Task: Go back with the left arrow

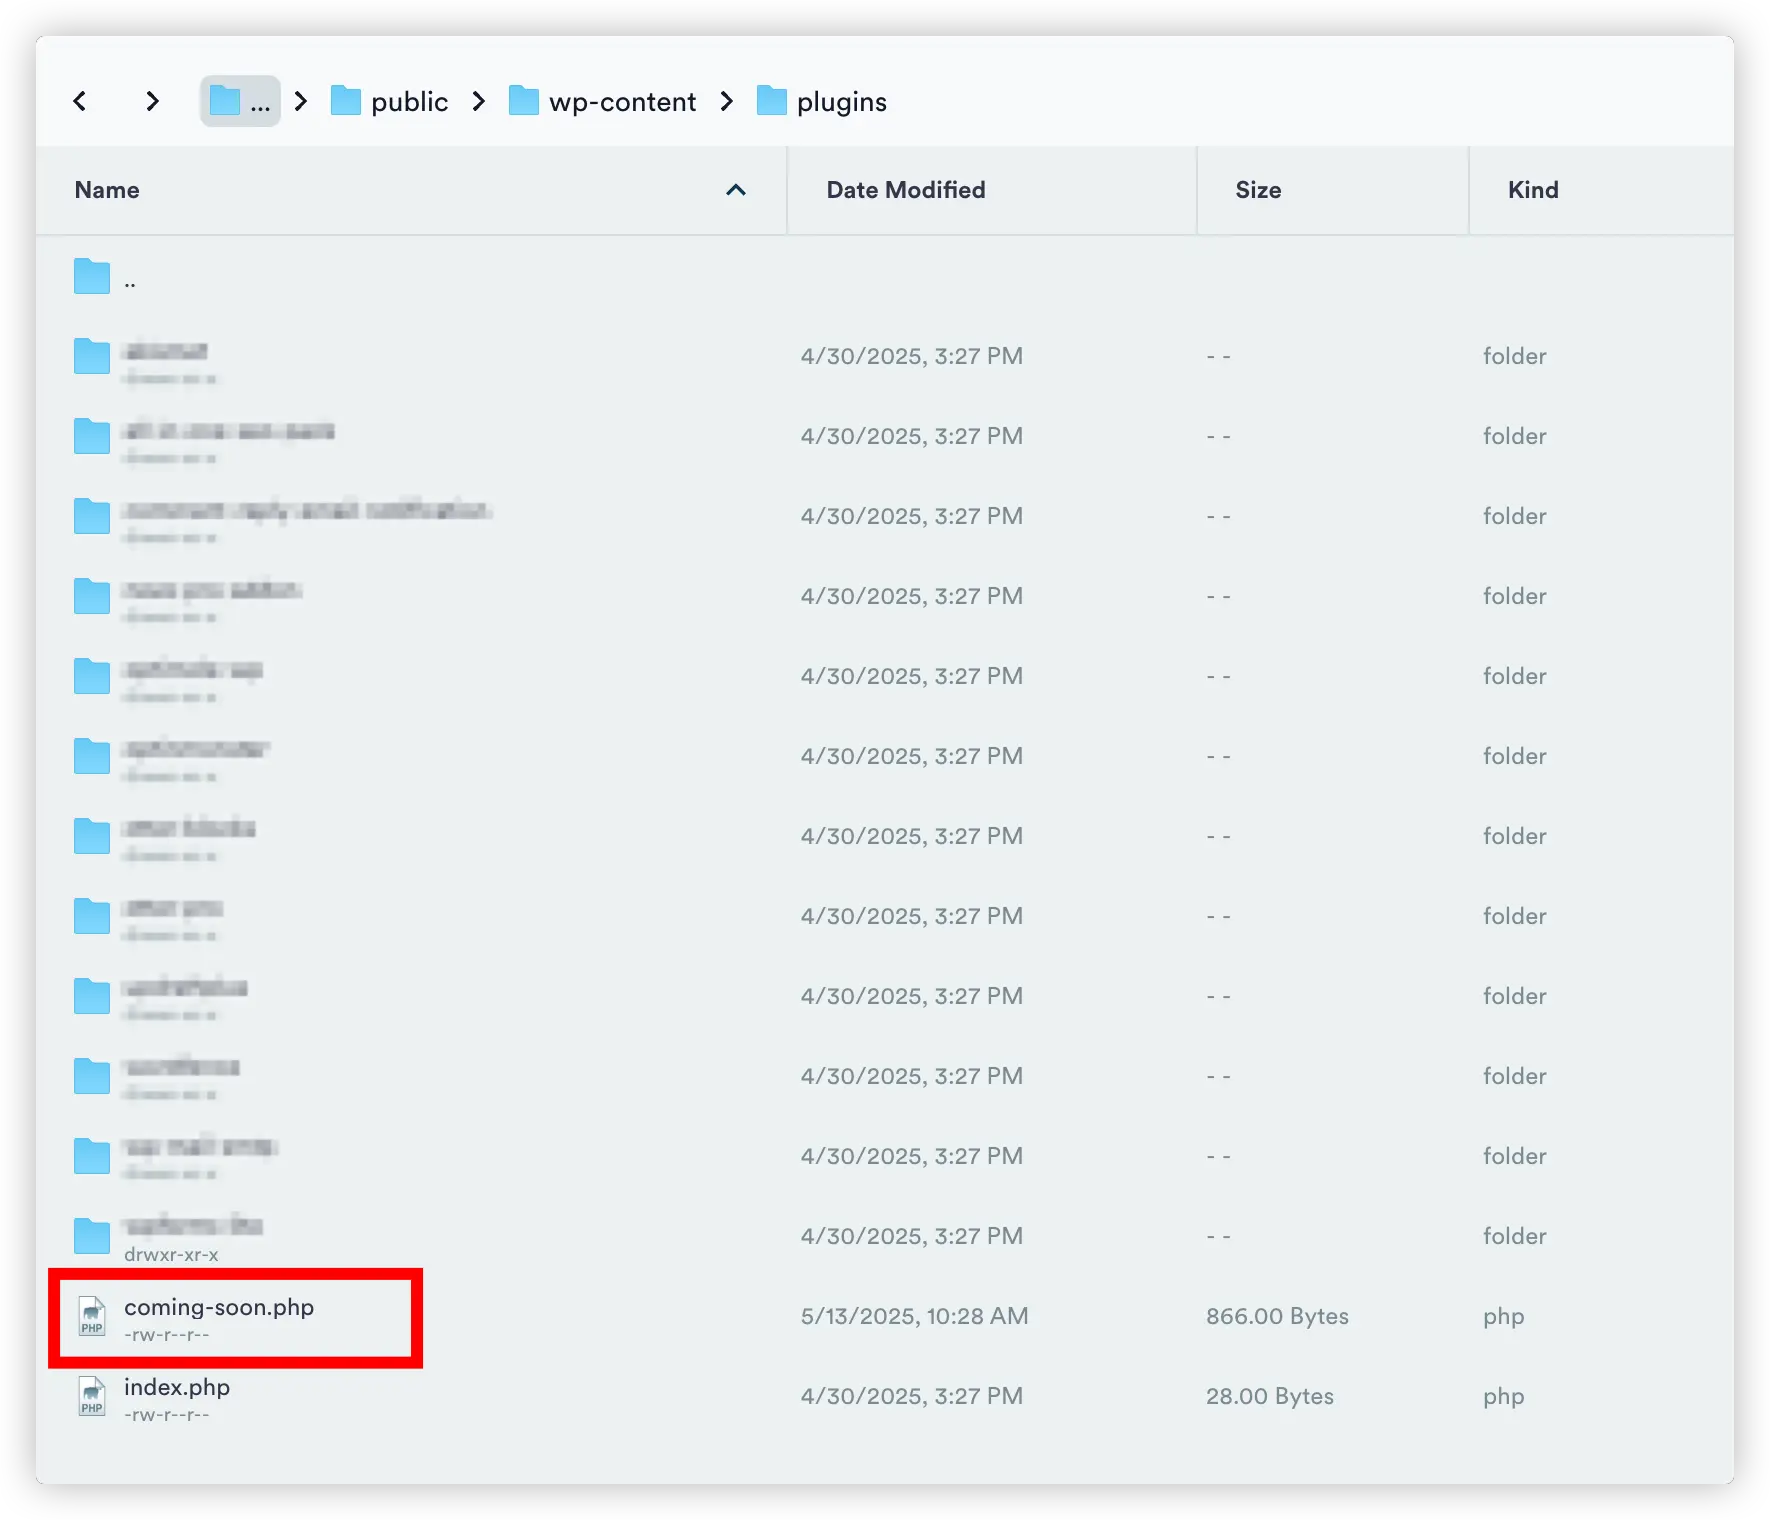Action: [80, 101]
